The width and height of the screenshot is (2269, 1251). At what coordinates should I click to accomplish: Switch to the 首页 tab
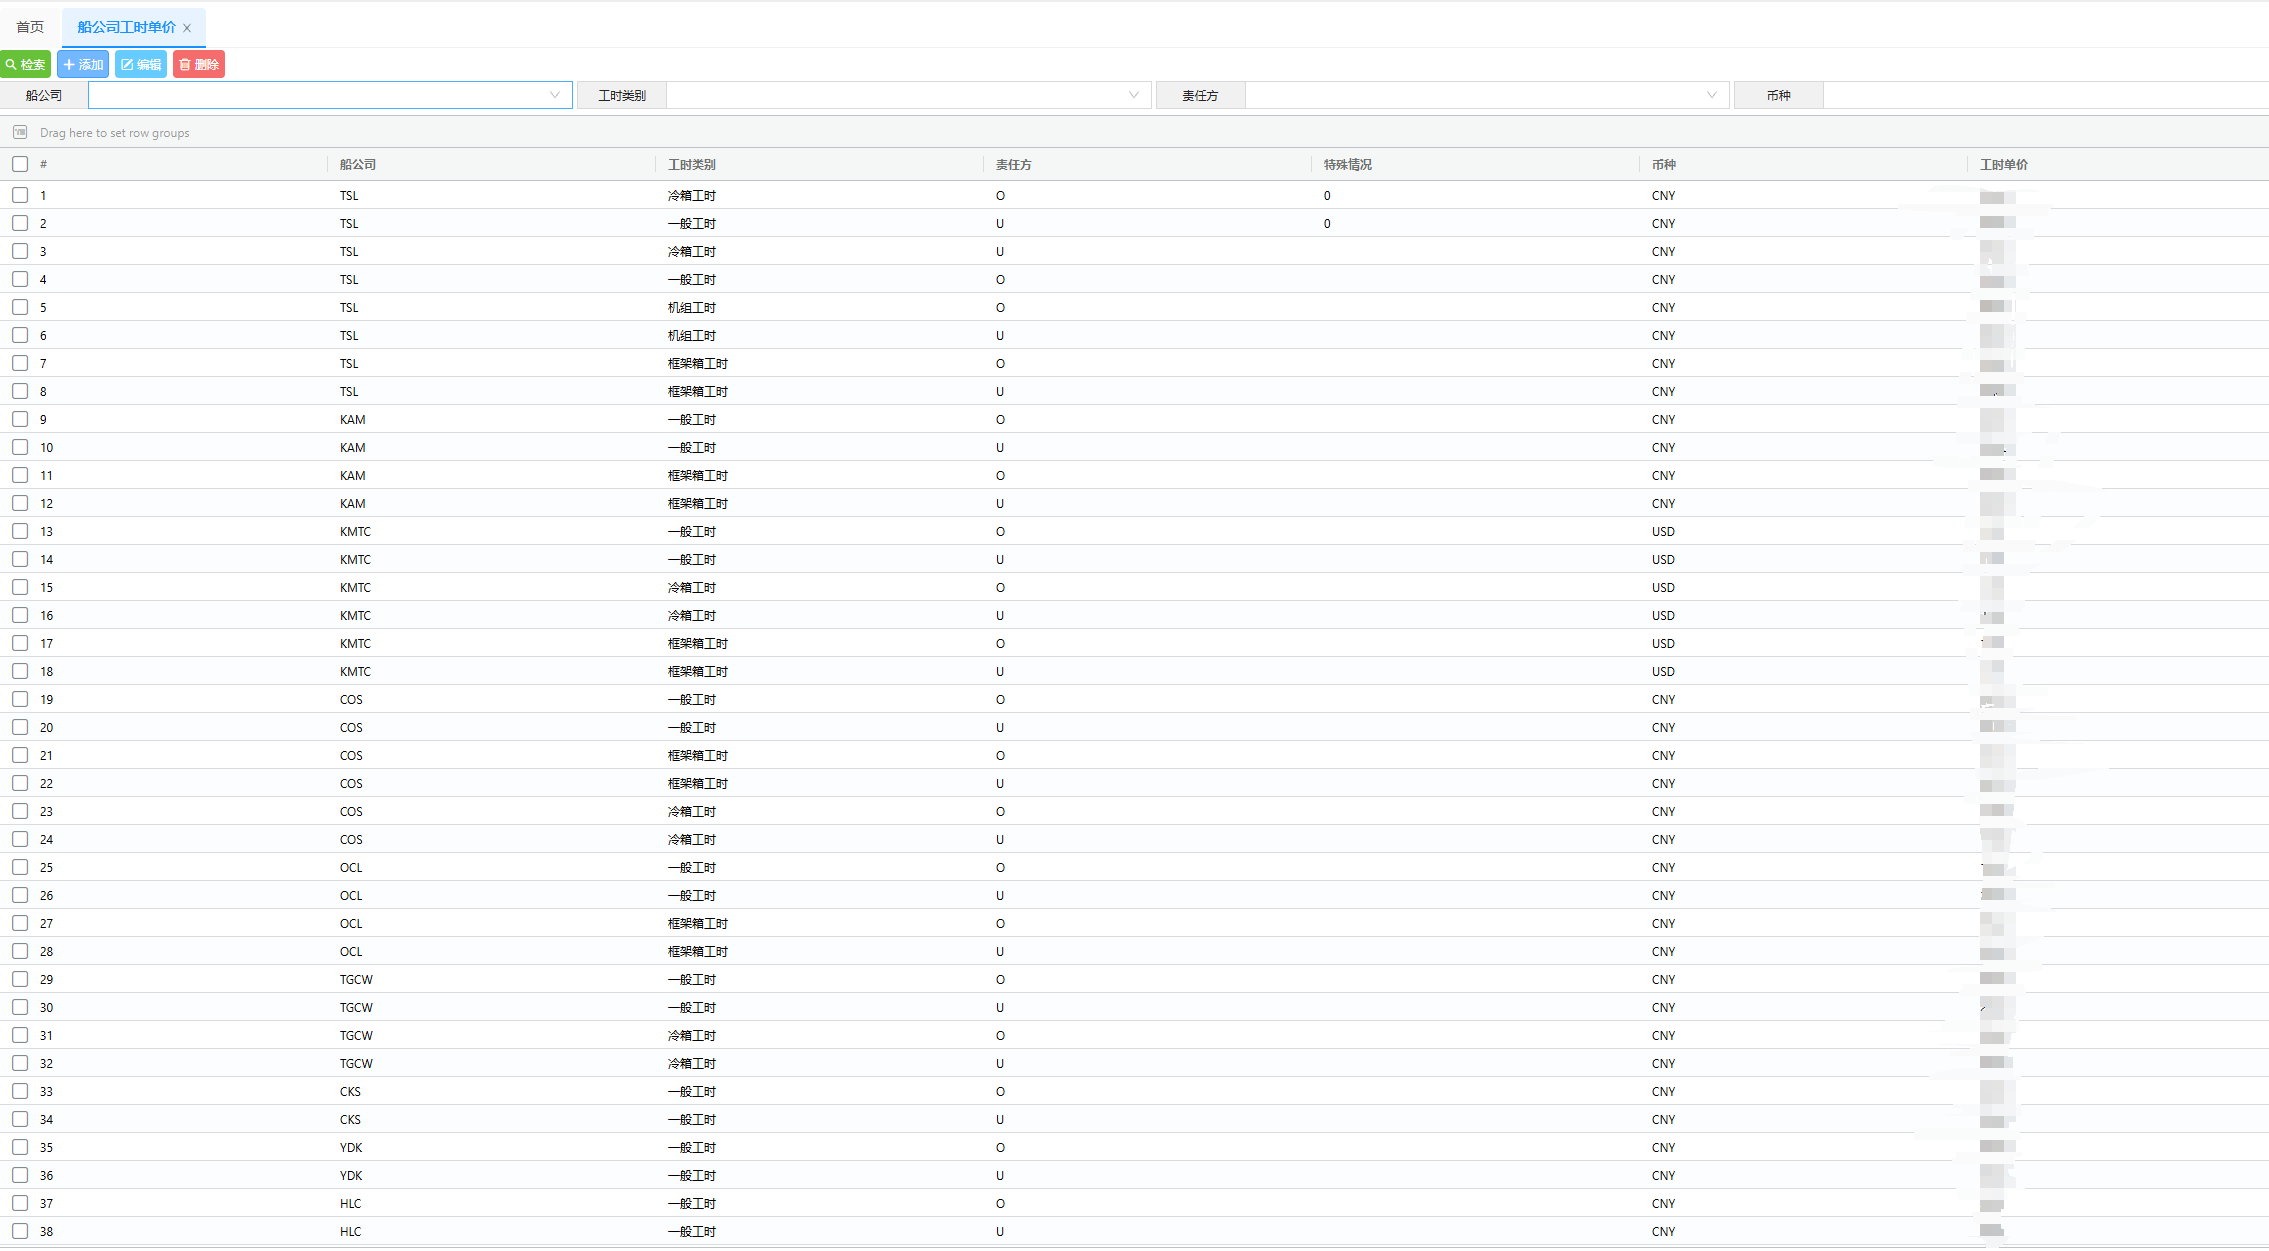click(30, 27)
